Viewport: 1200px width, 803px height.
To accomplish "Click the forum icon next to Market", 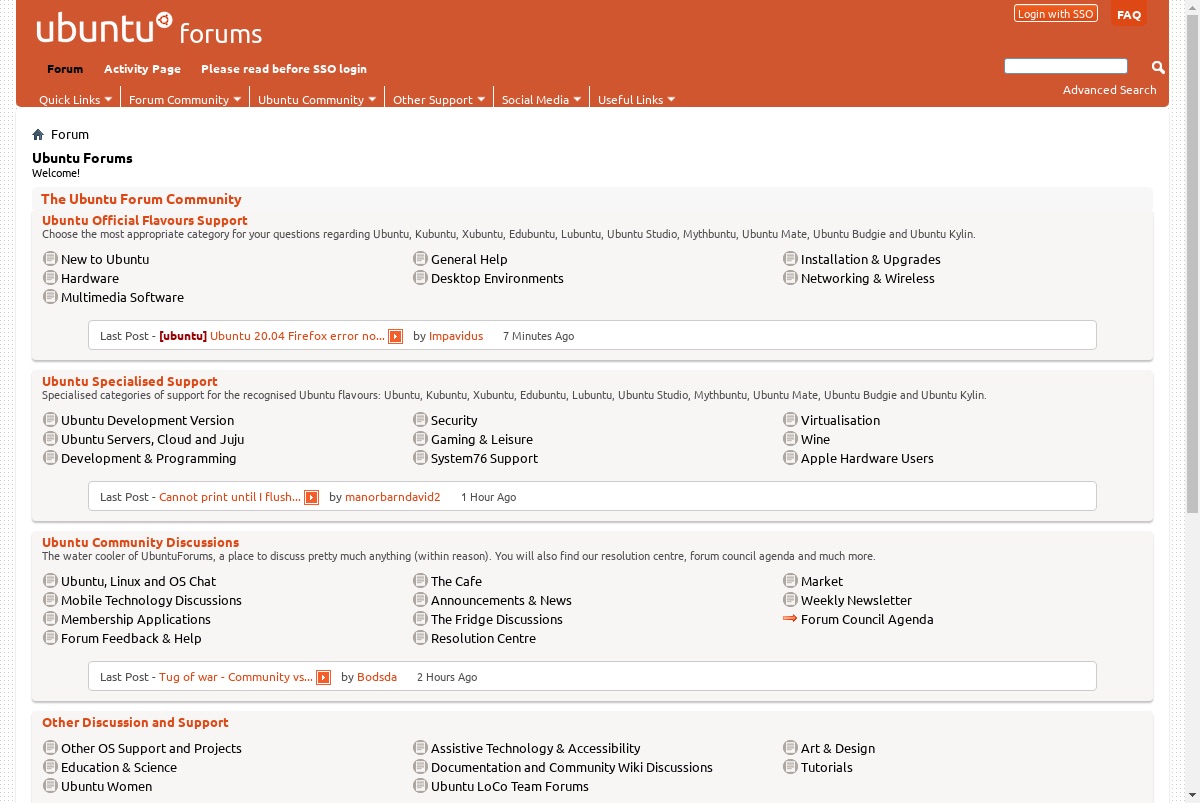I will [790, 580].
